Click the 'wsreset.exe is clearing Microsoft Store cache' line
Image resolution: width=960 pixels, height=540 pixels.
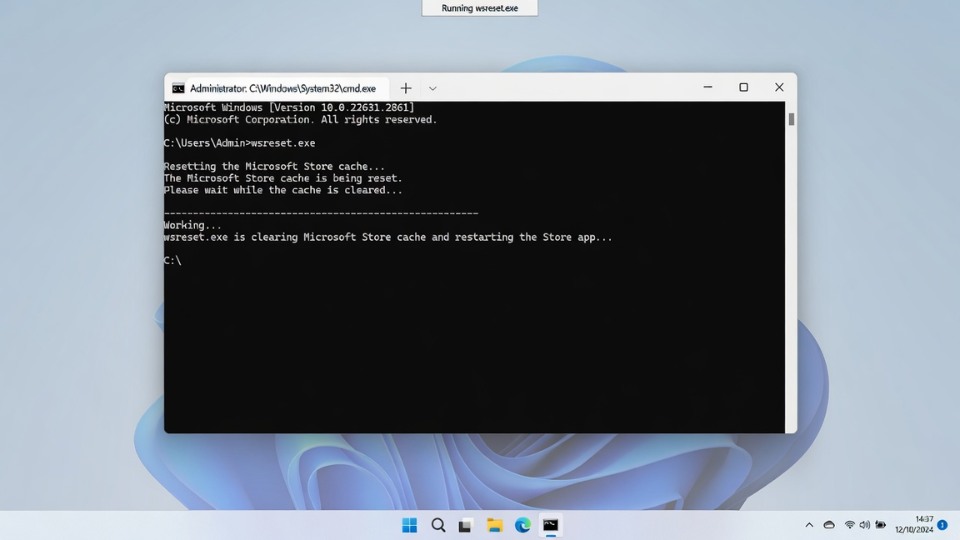point(388,238)
